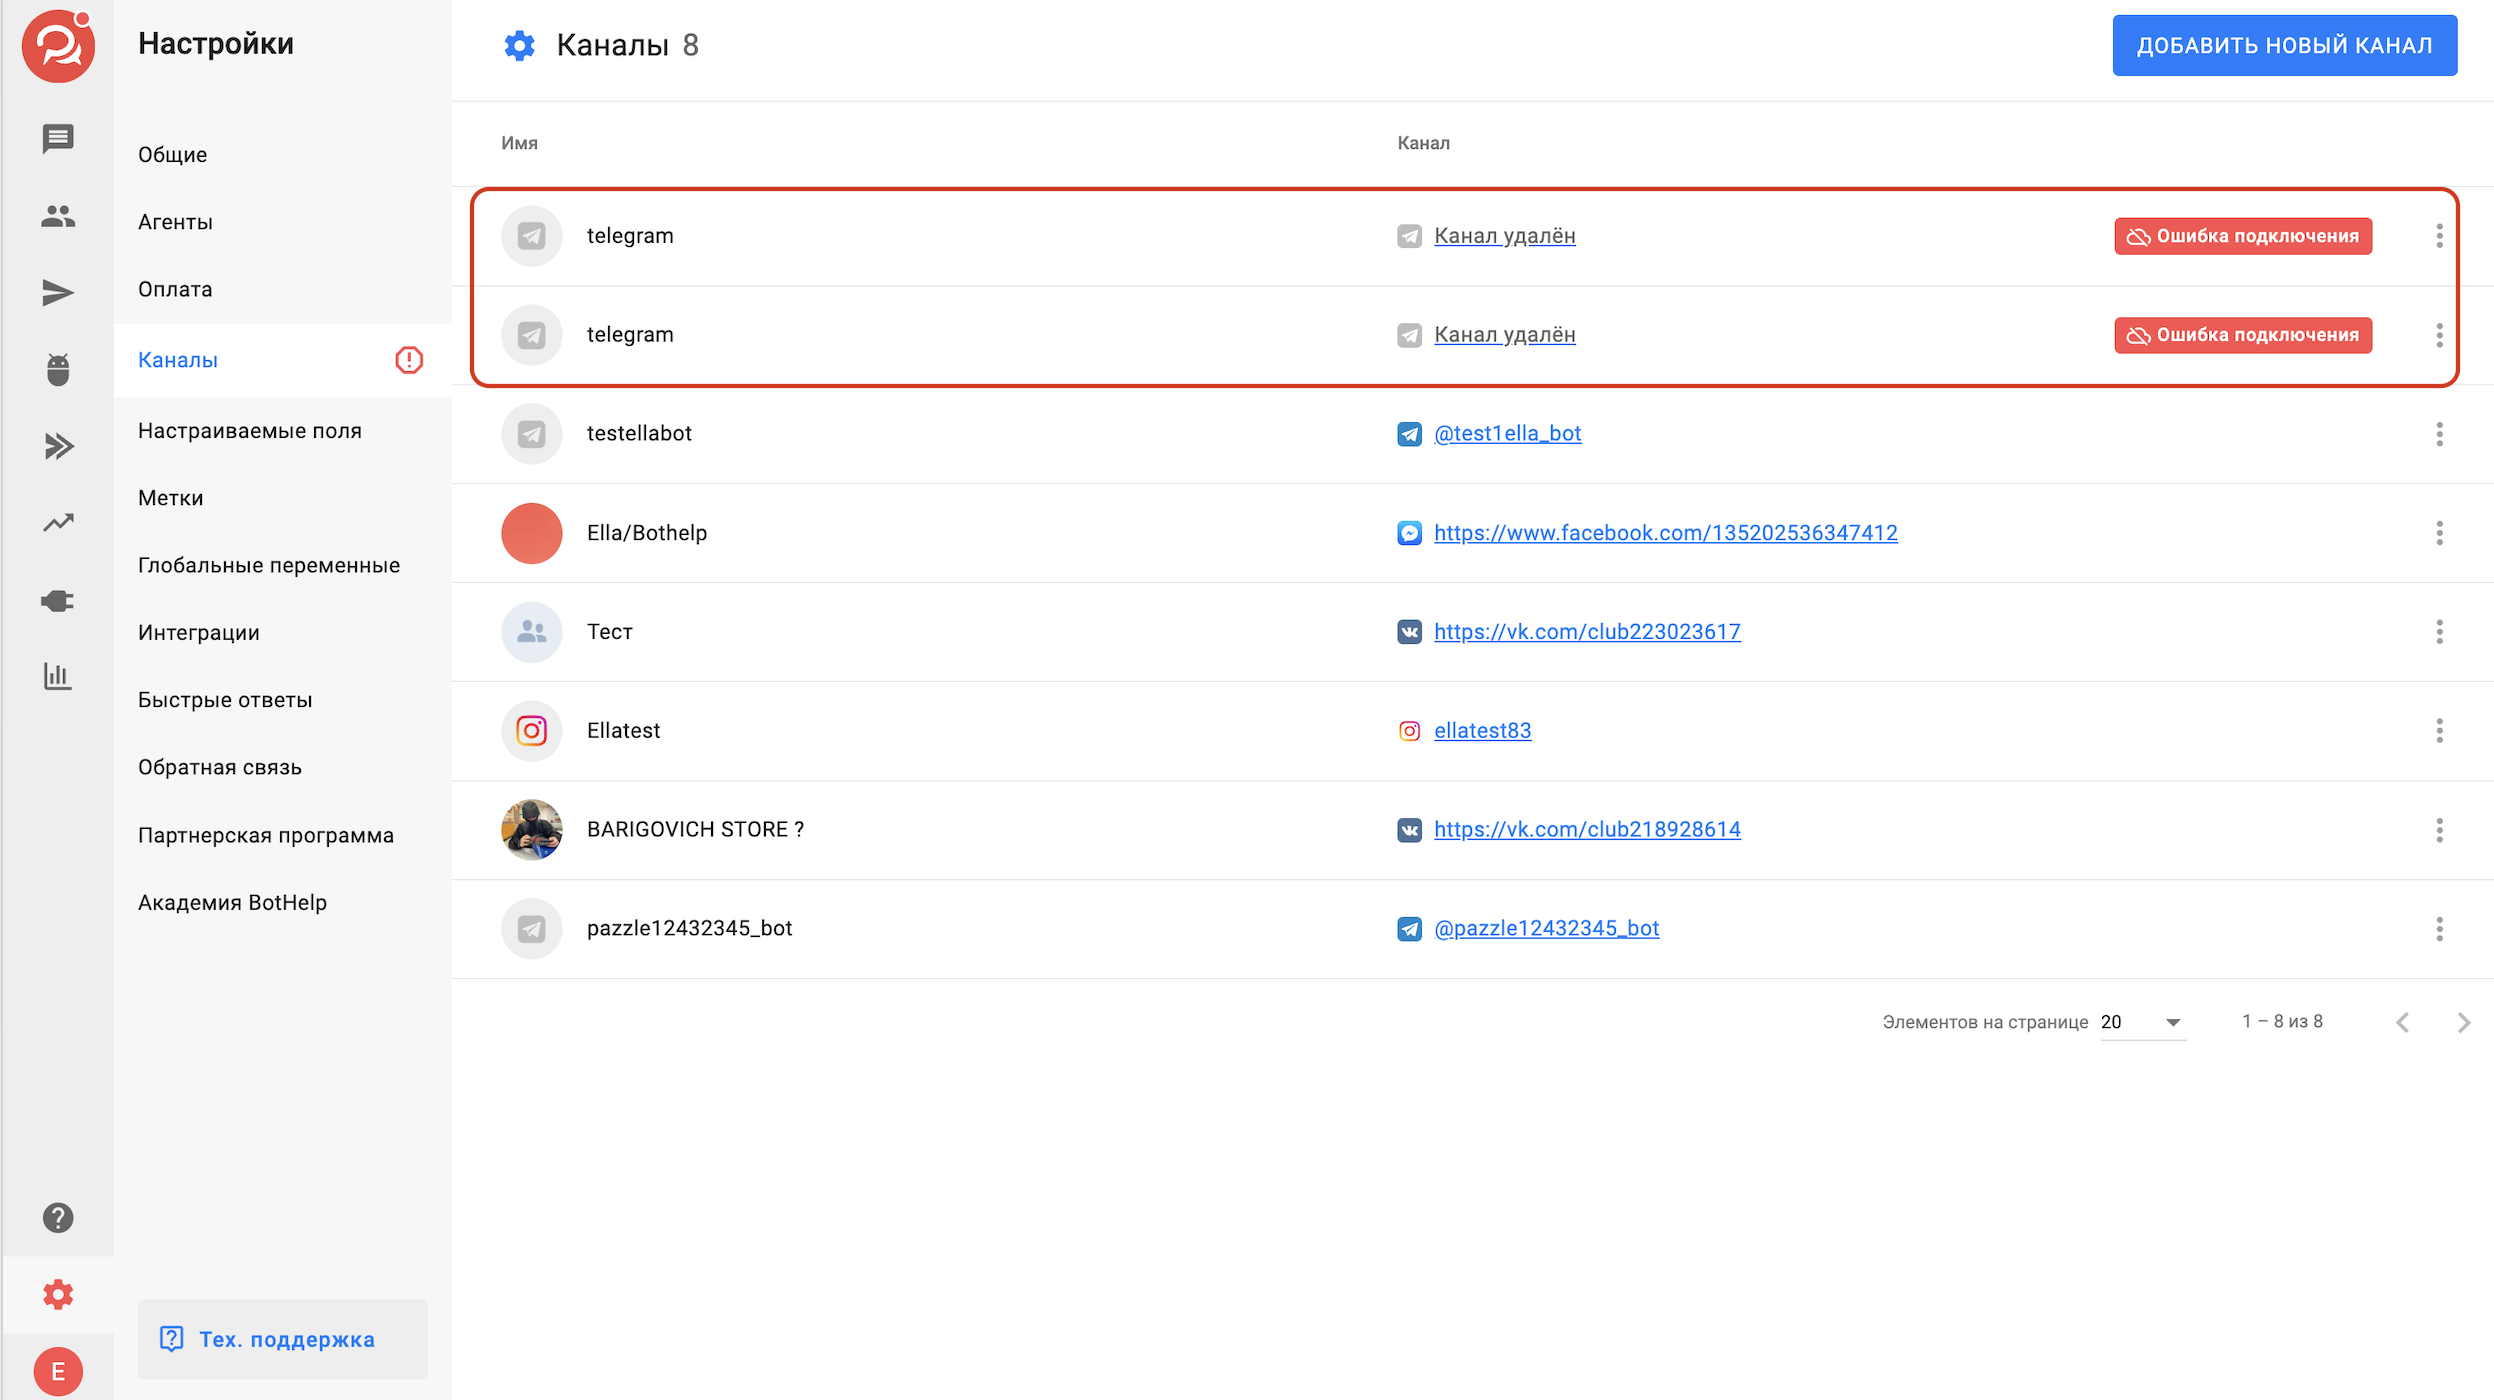
Task: Select the Интеграции settings menu item
Action: pos(198,633)
